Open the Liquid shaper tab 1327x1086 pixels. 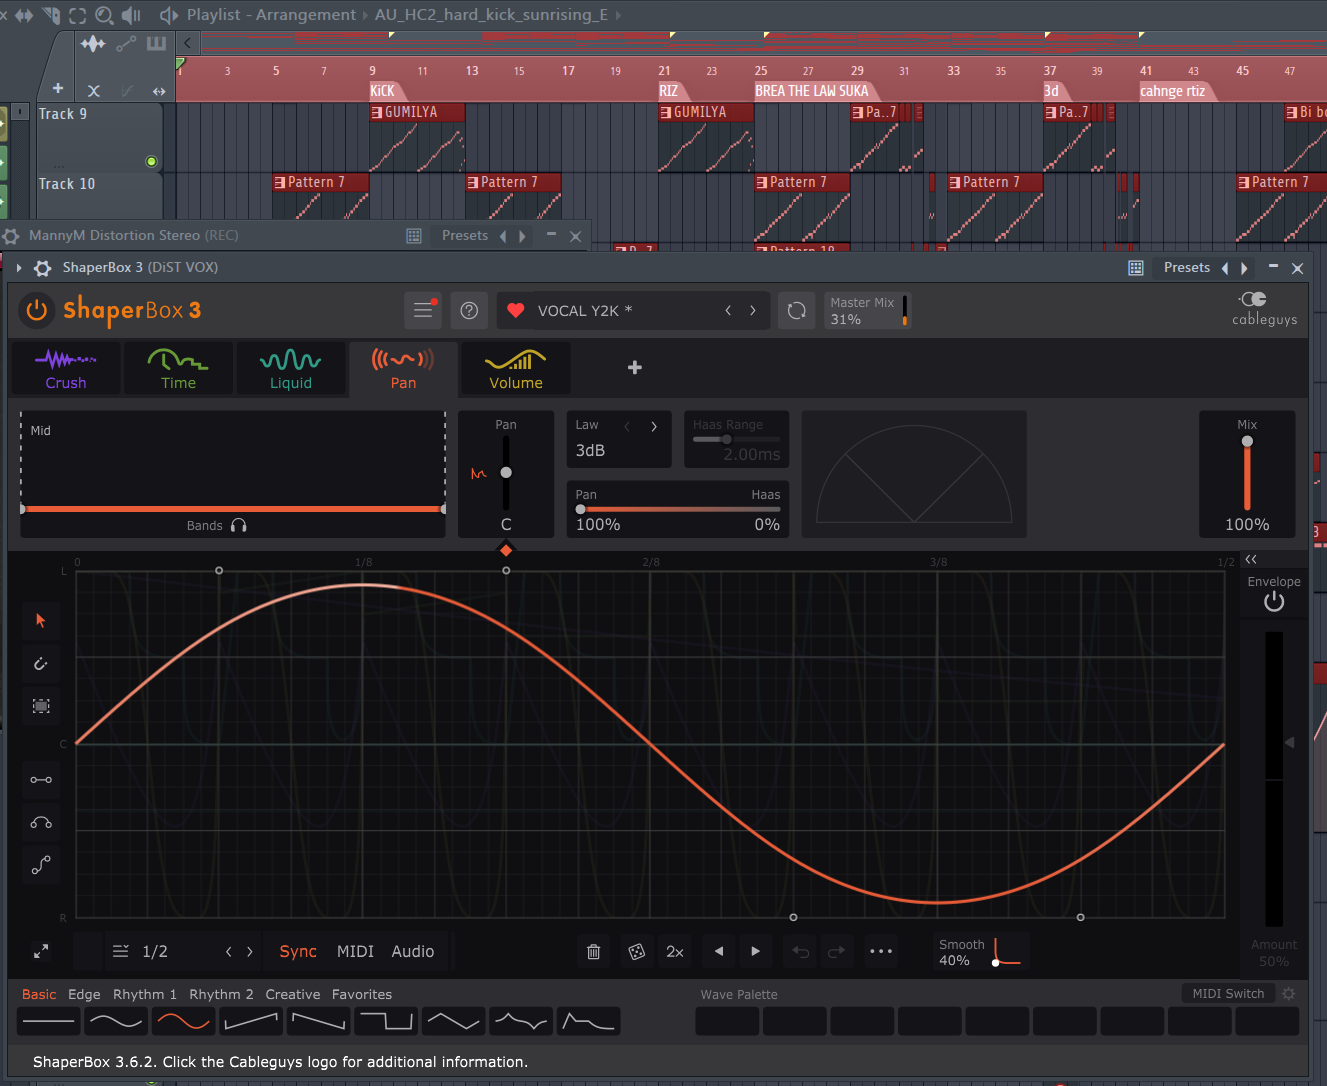(x=291, y=368)
